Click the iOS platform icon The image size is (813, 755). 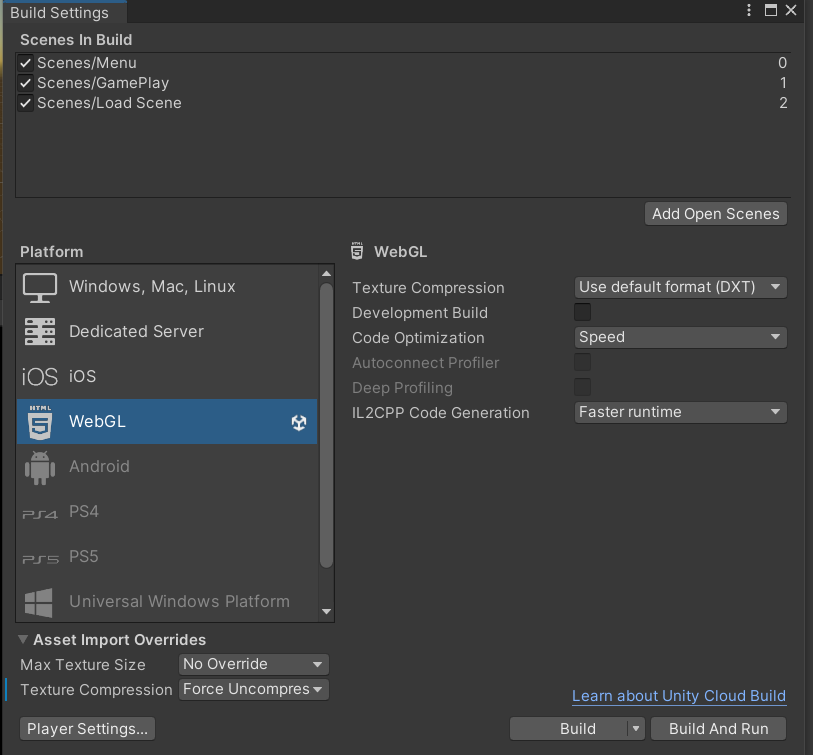click(x=40, y=377)
